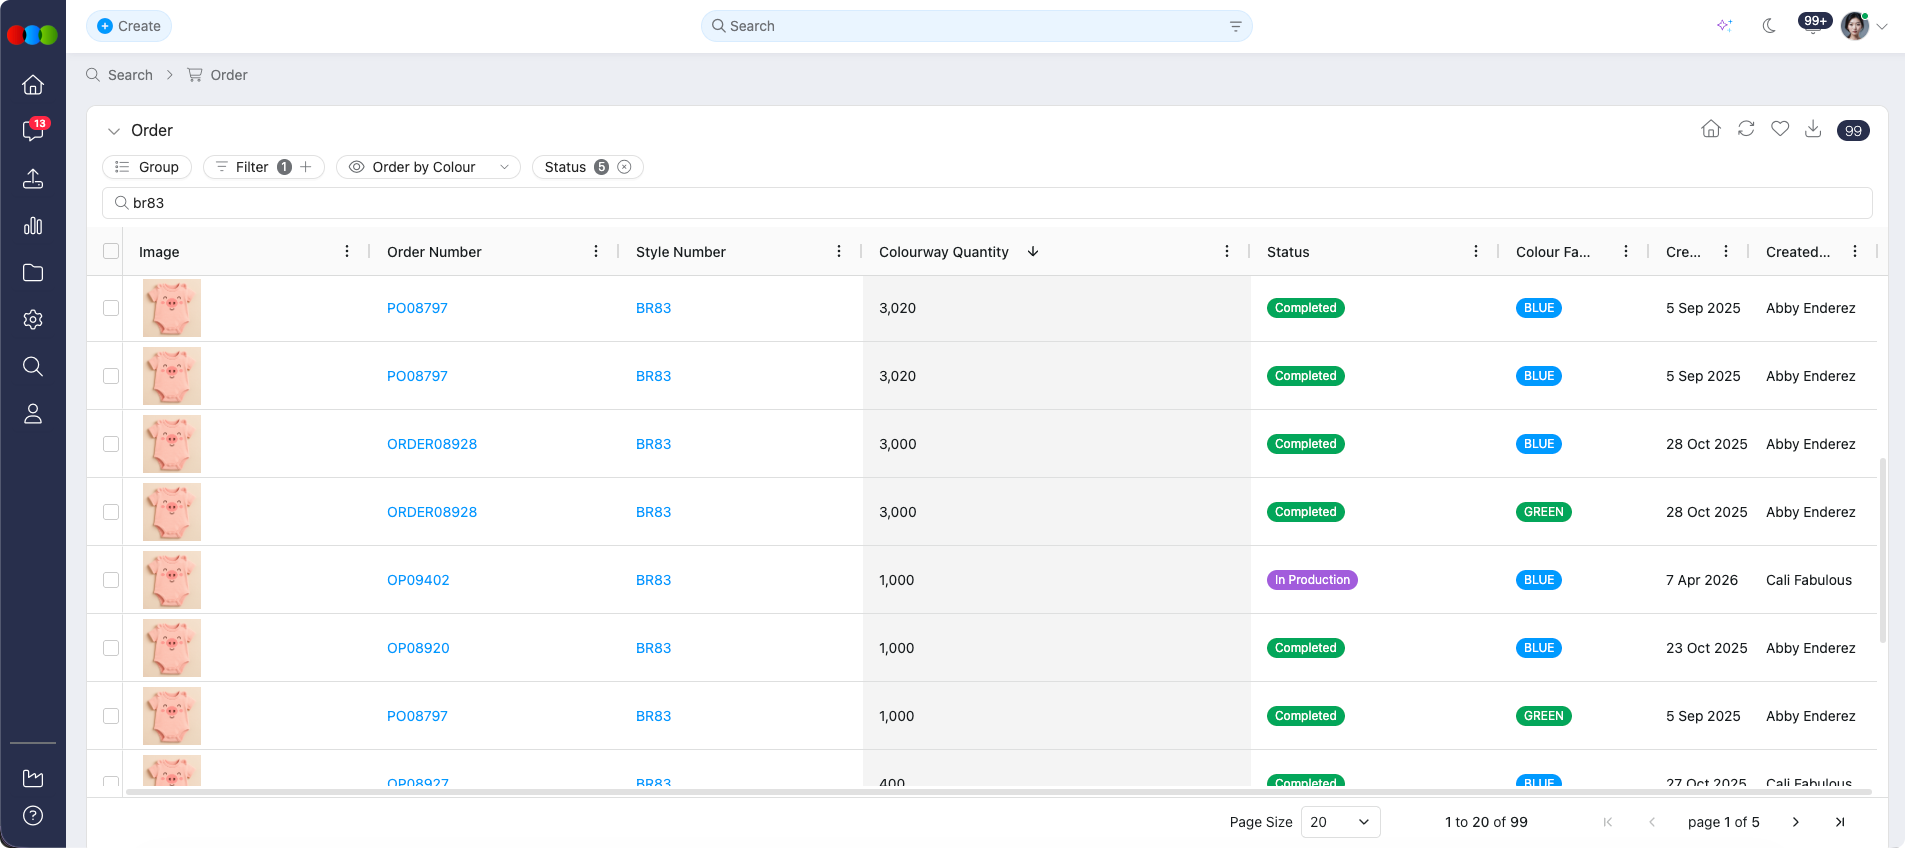The width and height of the screenshot is (1905, 848).
Task: Open the magnifier search icon in the sidebar
Action: coord(33,367)
